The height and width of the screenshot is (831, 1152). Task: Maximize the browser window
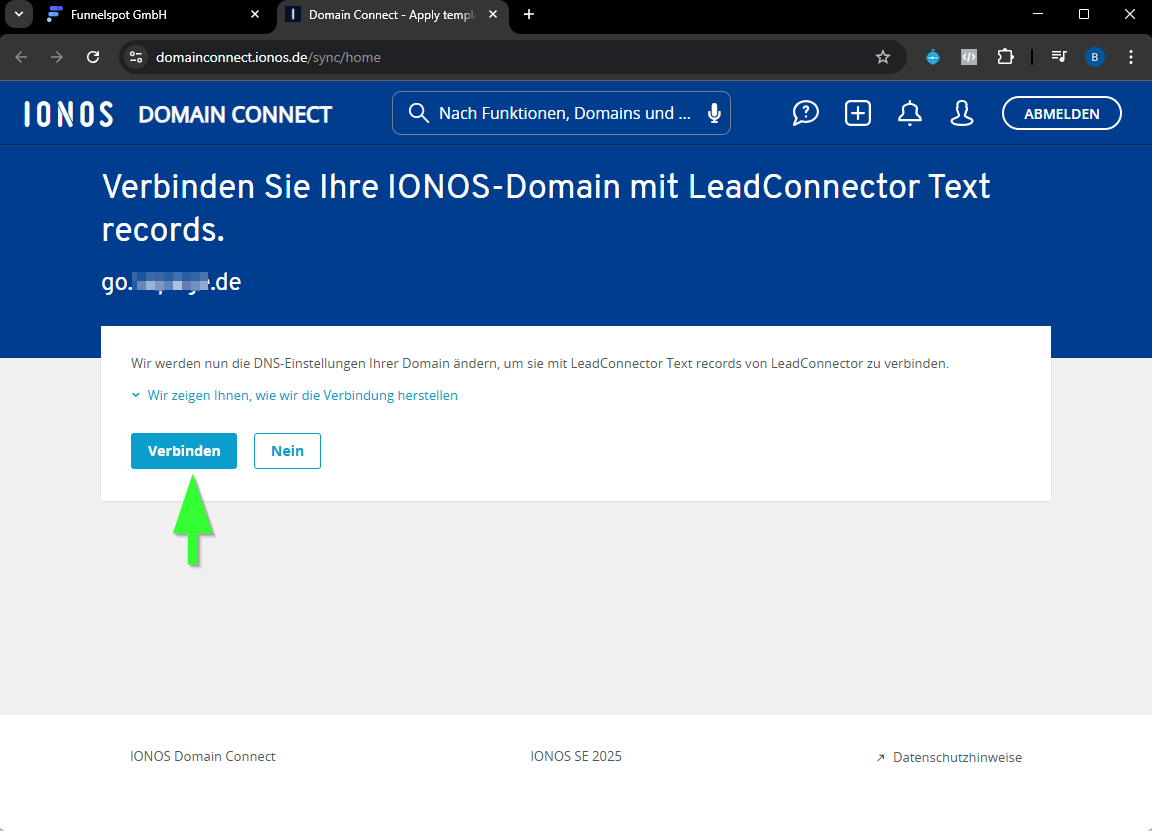(1084, 14)
